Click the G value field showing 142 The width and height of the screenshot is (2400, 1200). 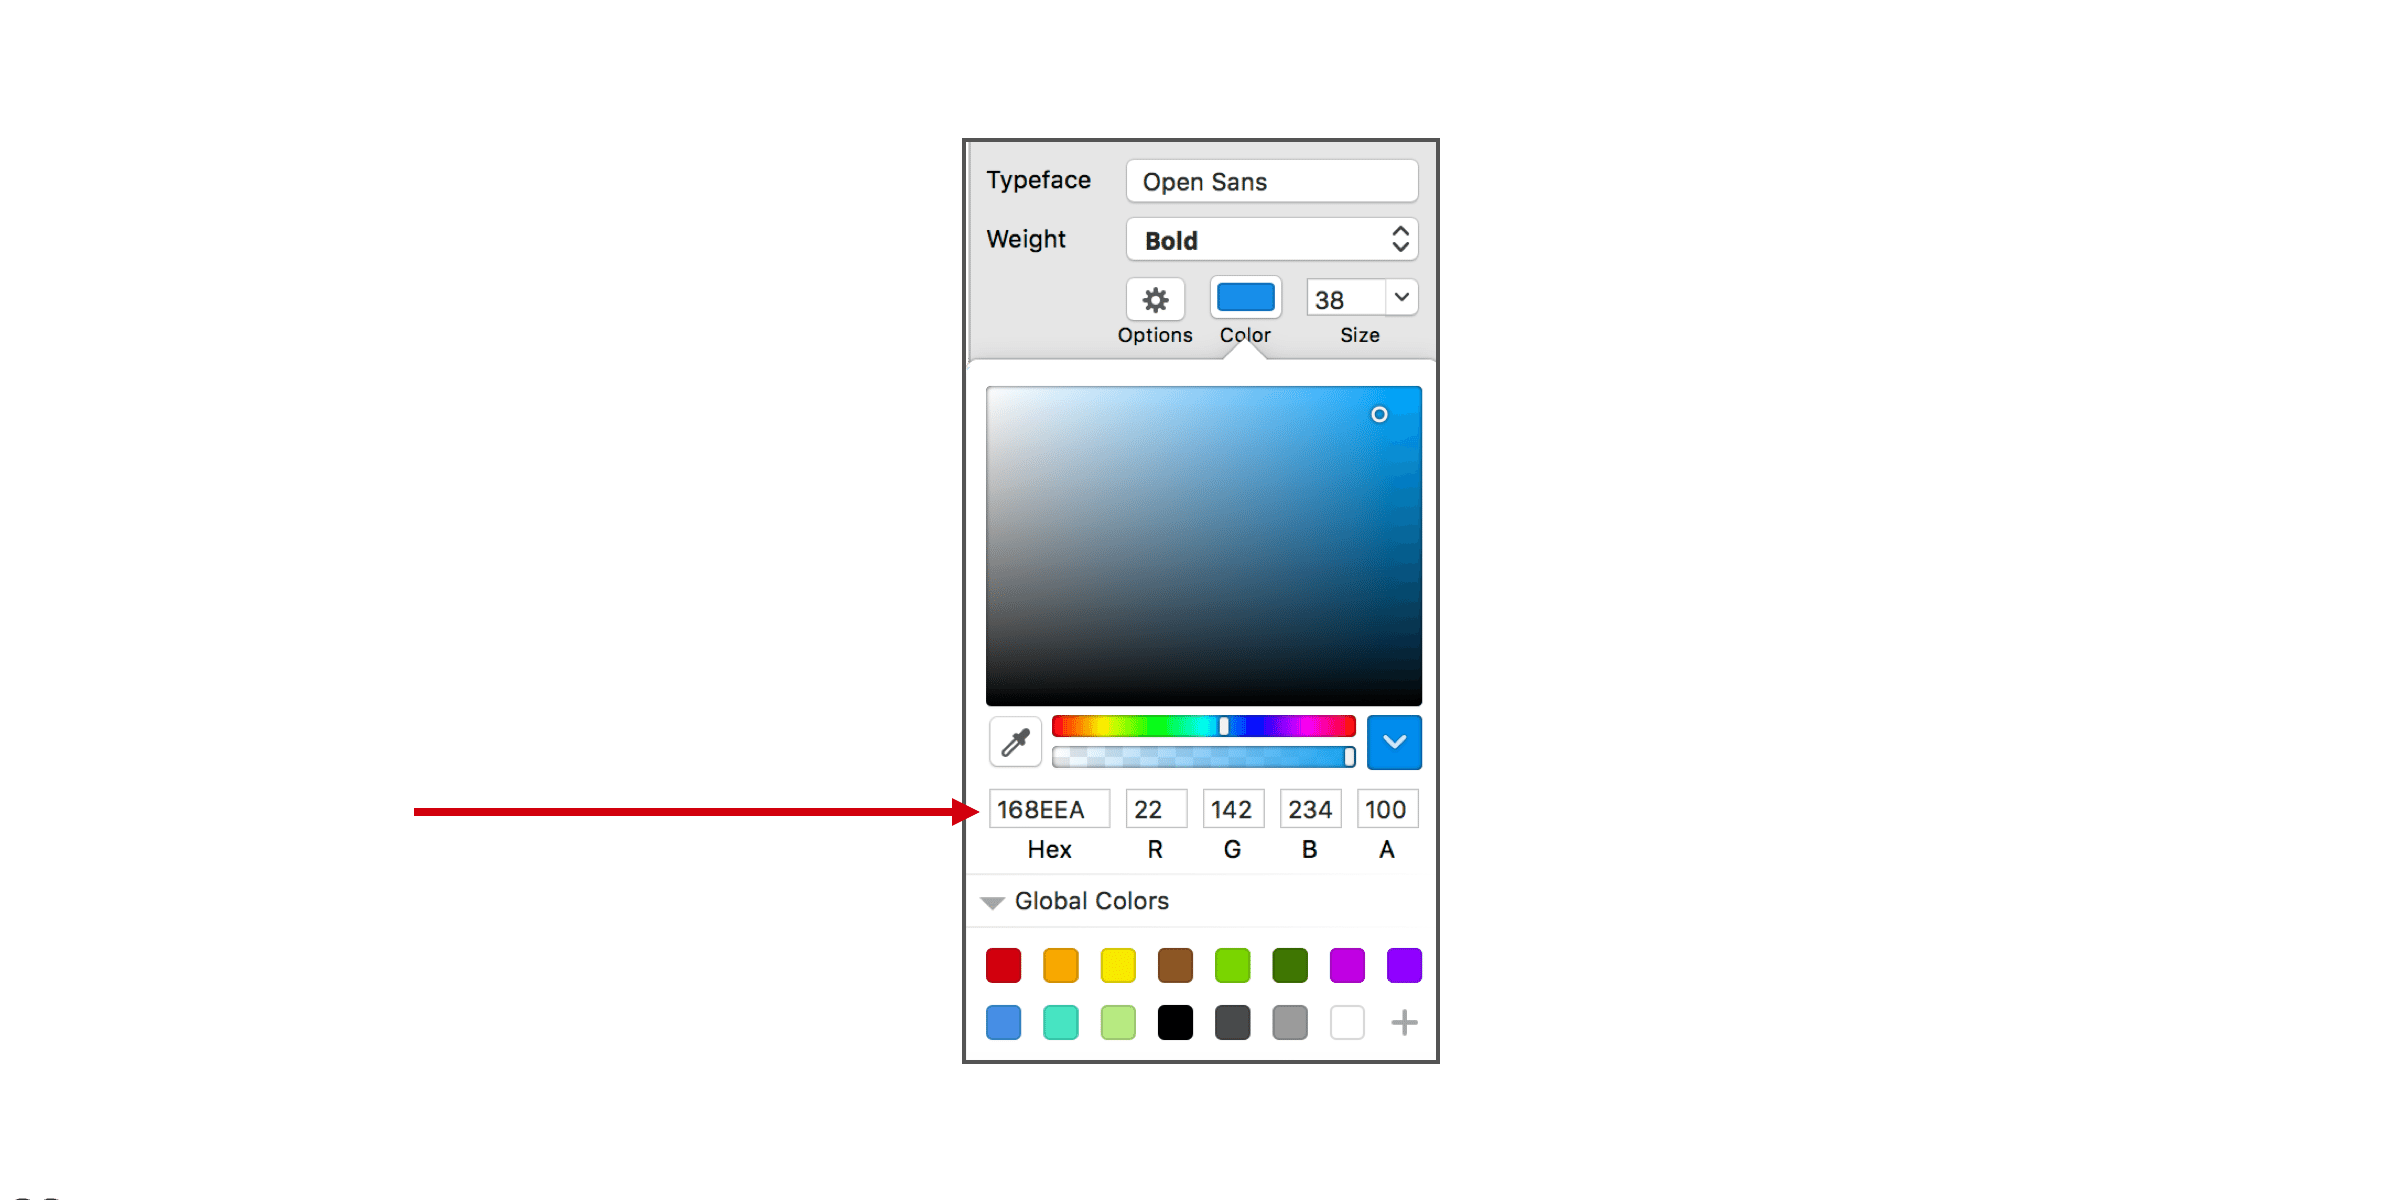(1233, 809)
